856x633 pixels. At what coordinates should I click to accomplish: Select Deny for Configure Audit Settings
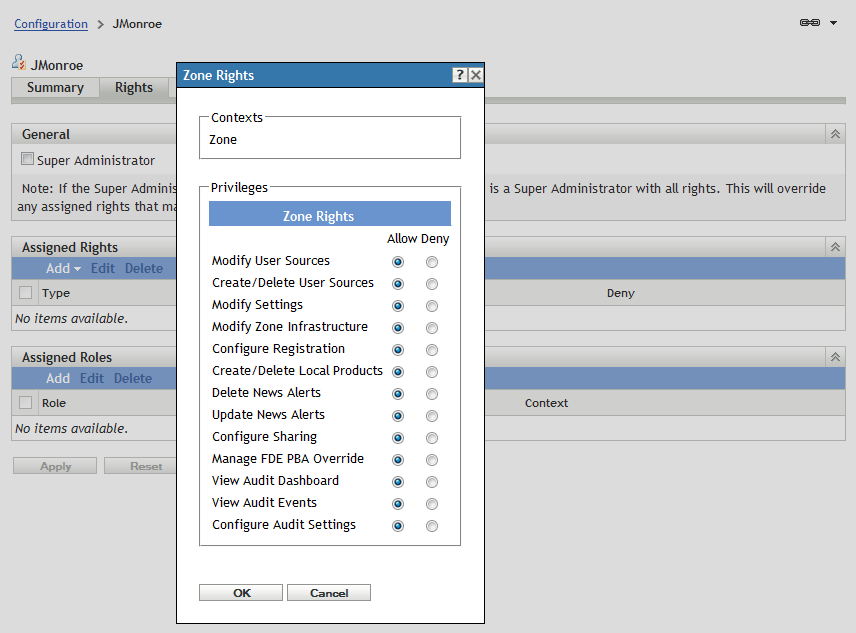click(x=432, y=526)
